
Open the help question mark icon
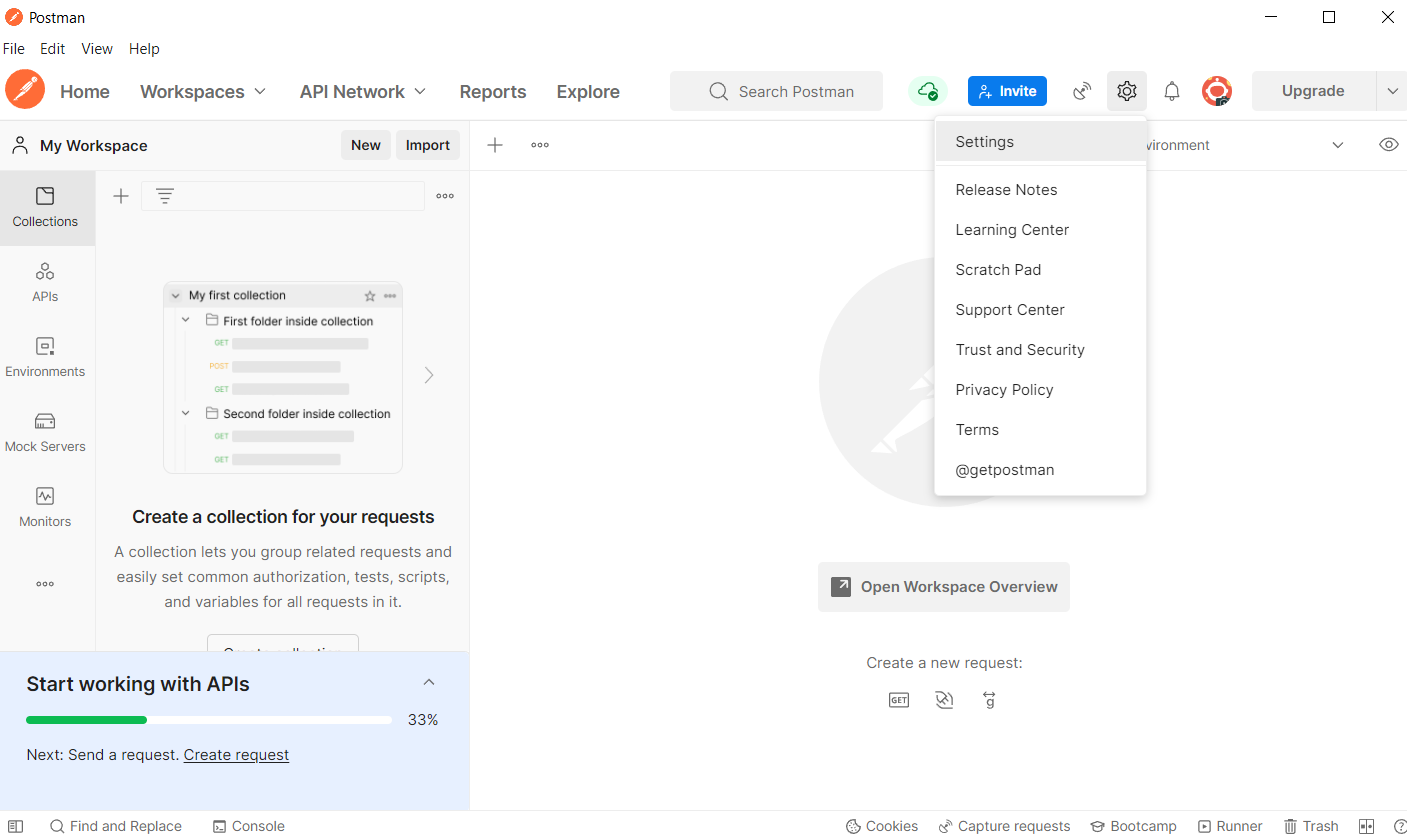click(x=1398, y=826)
